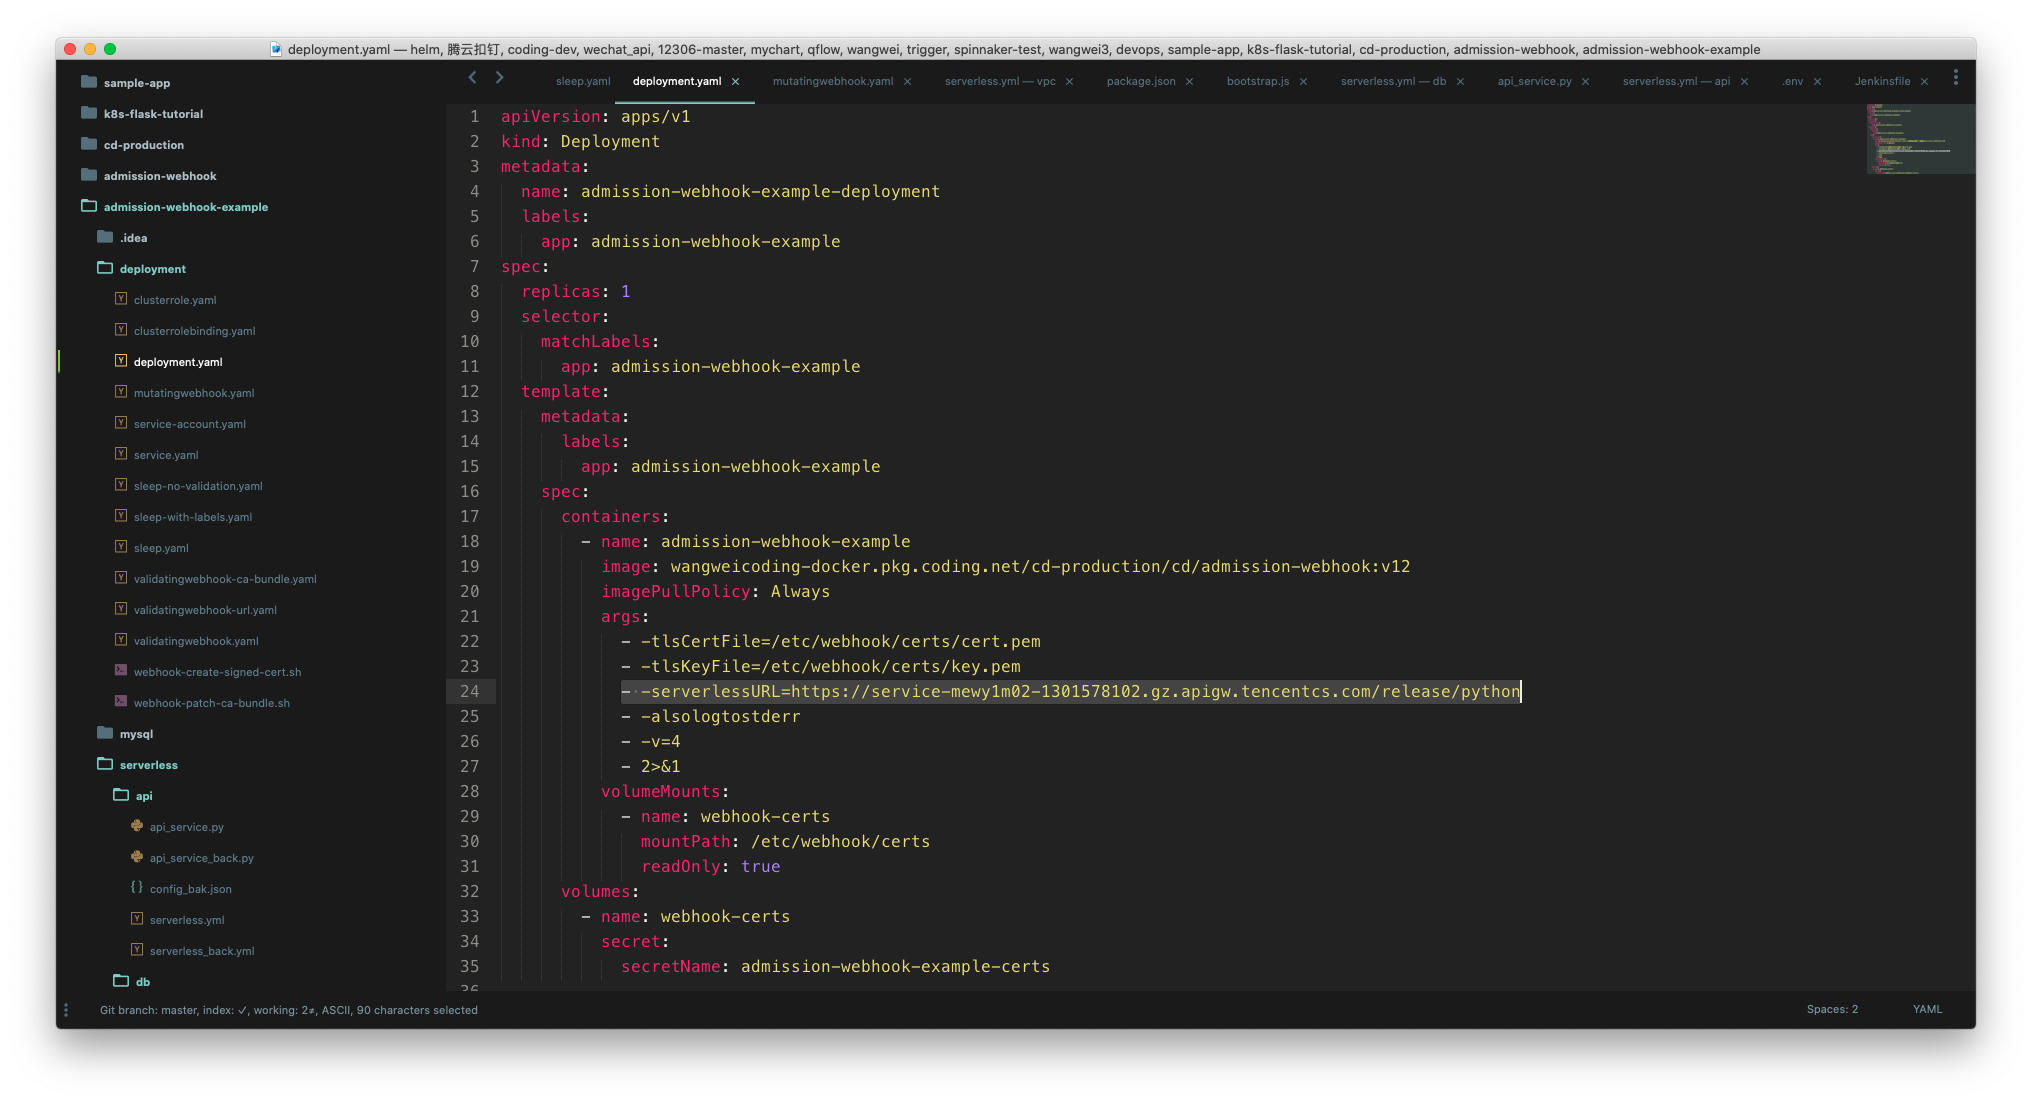The image size is (2032, 1103).
Task: Switch to the sleep.yaml tab
Action: pyautogui.click(x=582, y=82)
